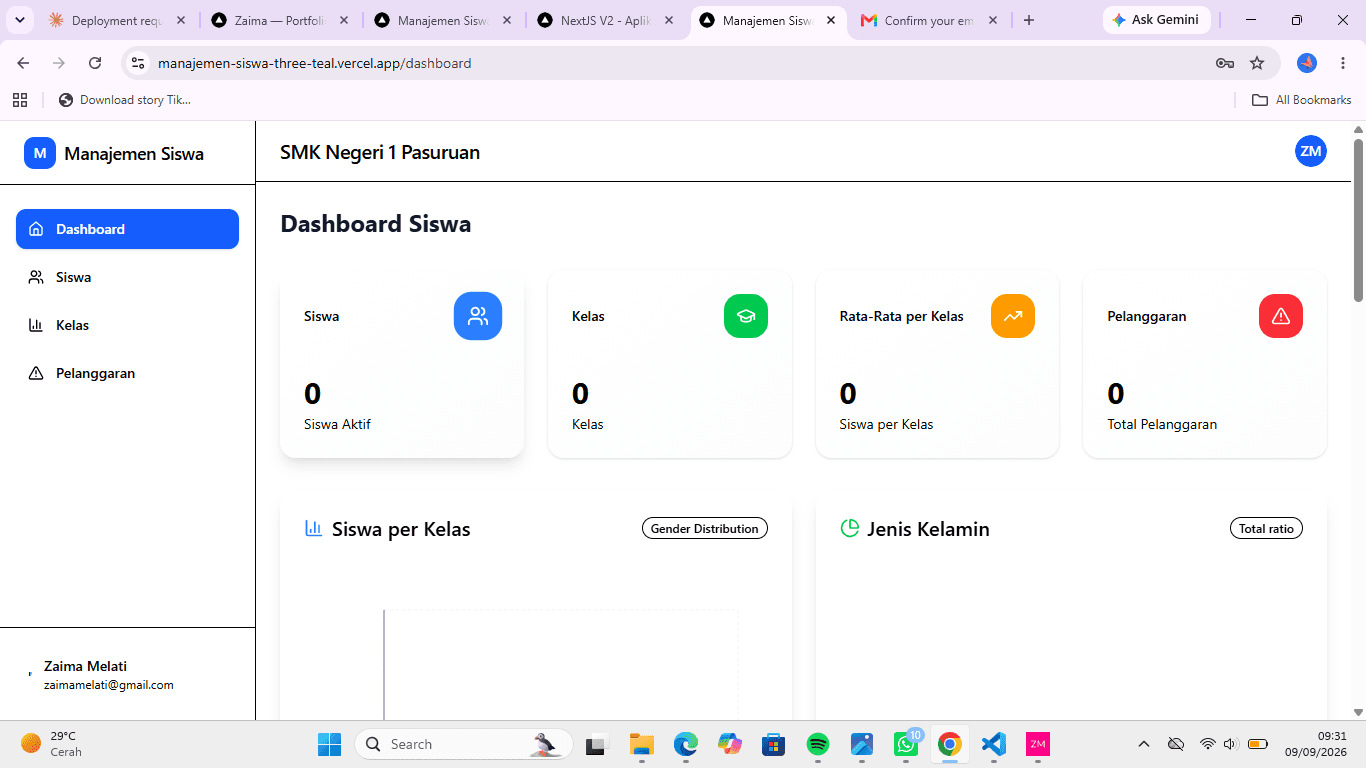1366x768 pixels.
Task: Open the Pelanggaran sidebar item
Action: click(127, 373)
